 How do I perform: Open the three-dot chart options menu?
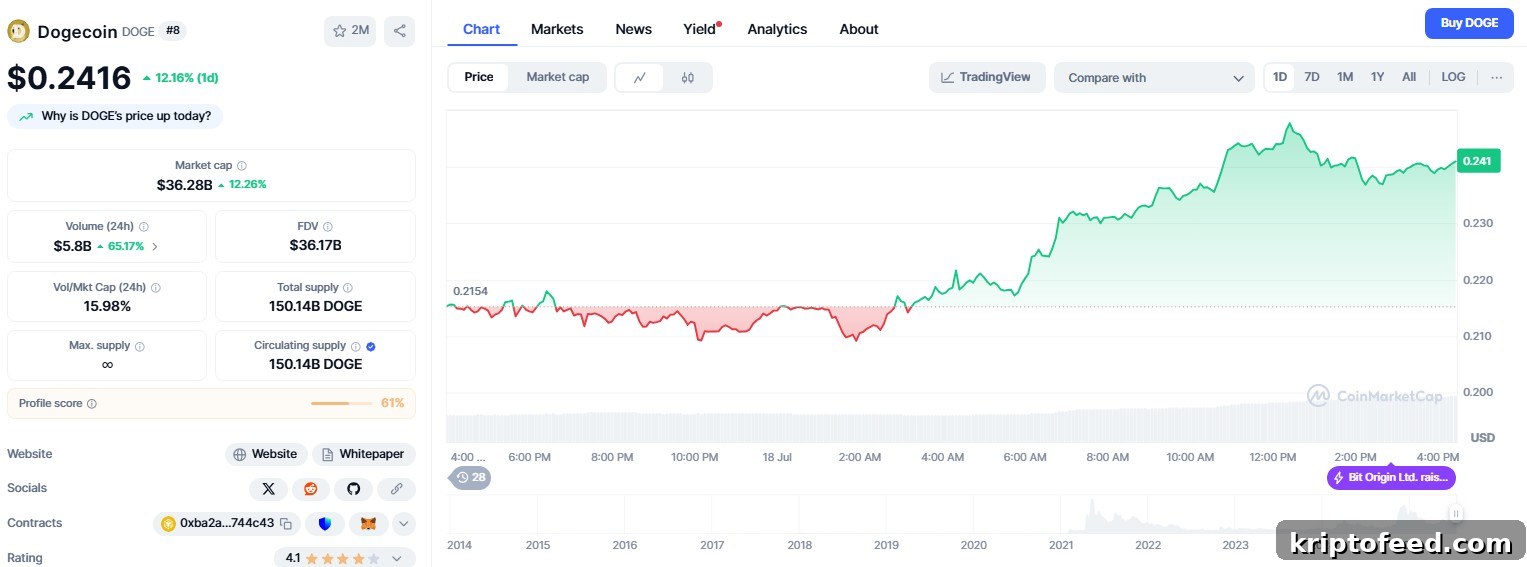tap(1496, 77)
